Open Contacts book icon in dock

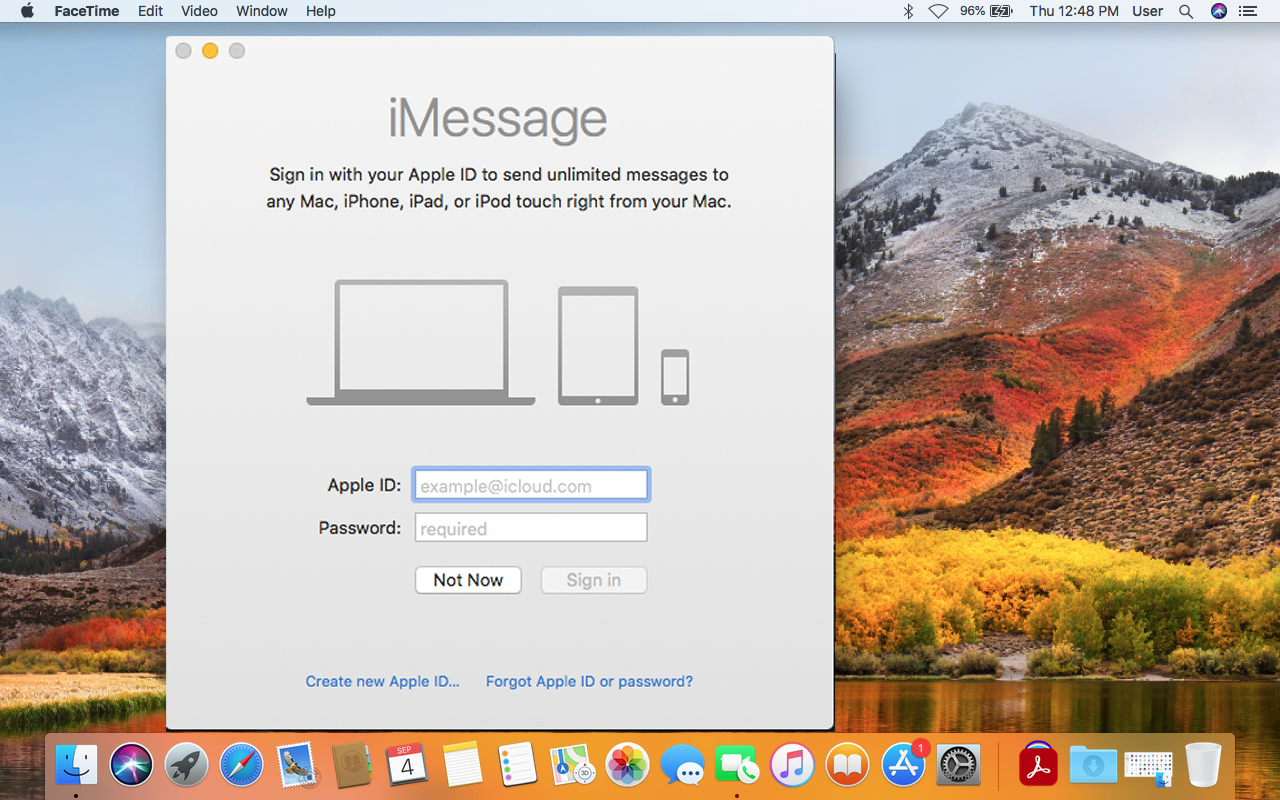[352, 766]
